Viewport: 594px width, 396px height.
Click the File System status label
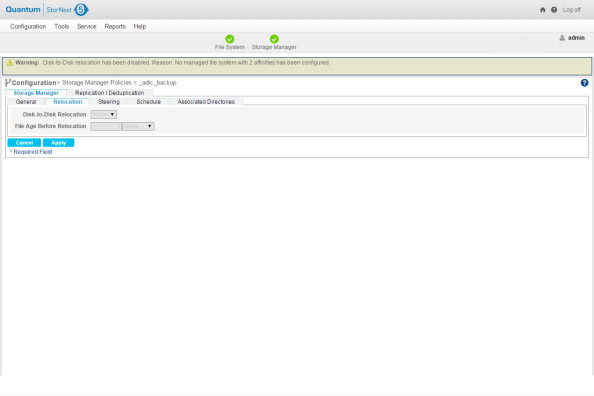[x=230, y=47]
